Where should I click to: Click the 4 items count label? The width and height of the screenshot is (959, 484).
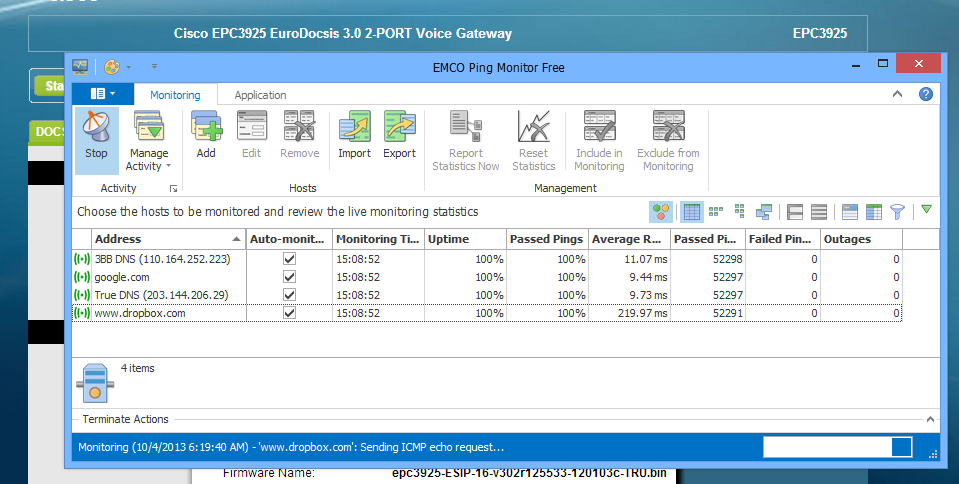[138, 368]
